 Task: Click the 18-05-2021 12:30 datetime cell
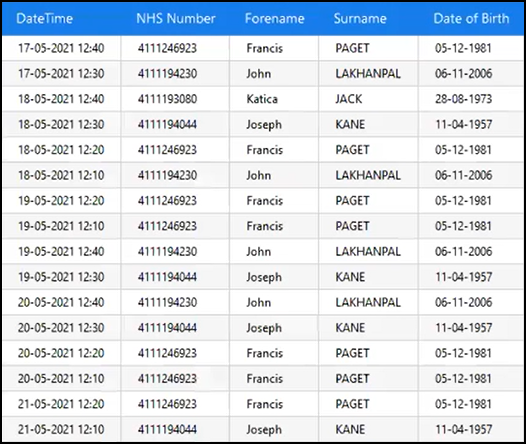pos(61,124)
